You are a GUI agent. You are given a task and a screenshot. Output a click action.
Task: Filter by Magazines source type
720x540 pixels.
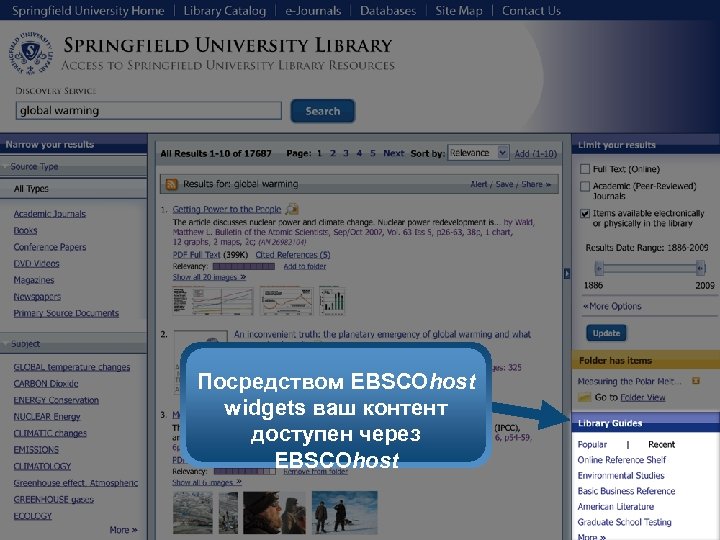34,280
